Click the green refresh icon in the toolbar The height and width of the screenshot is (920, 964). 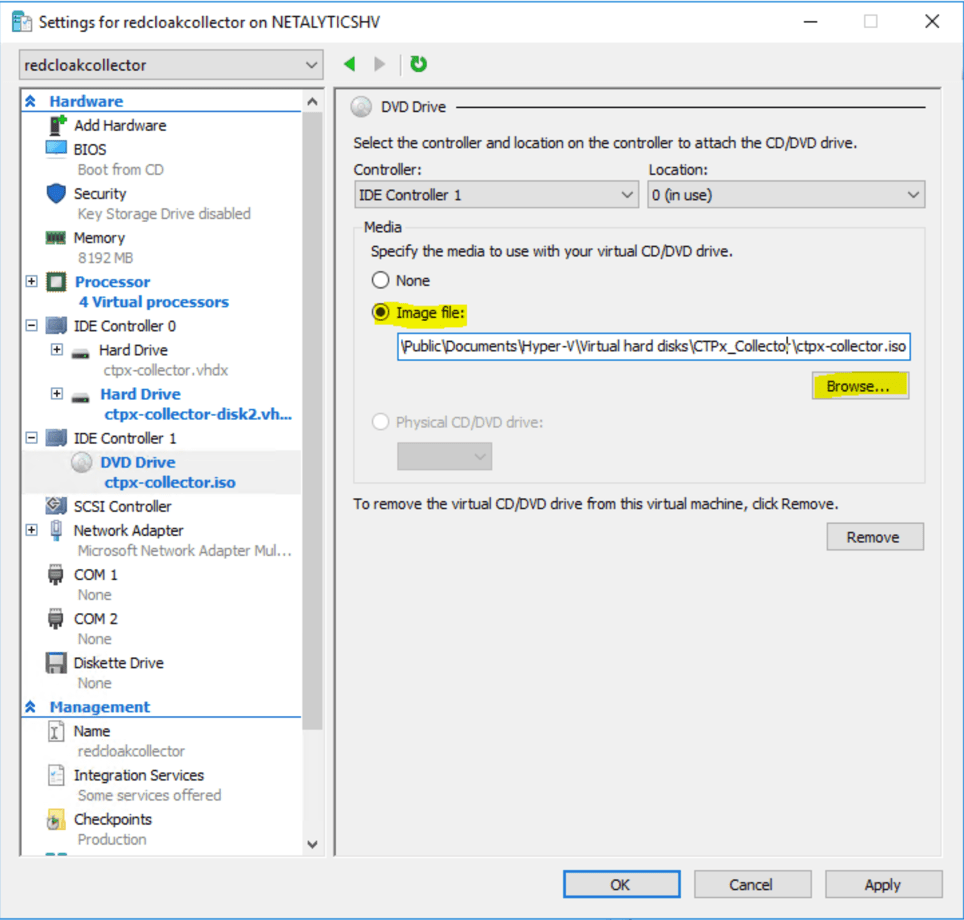click(x=418, y=64)
